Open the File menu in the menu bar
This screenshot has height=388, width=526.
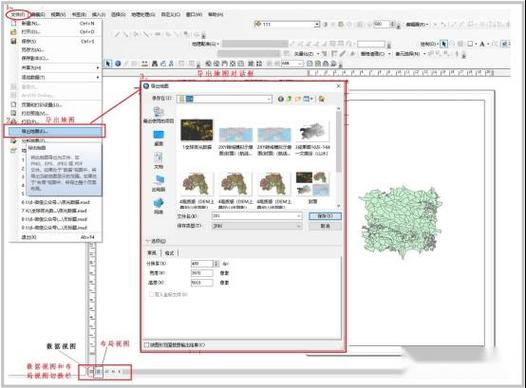tap(17, 14)
